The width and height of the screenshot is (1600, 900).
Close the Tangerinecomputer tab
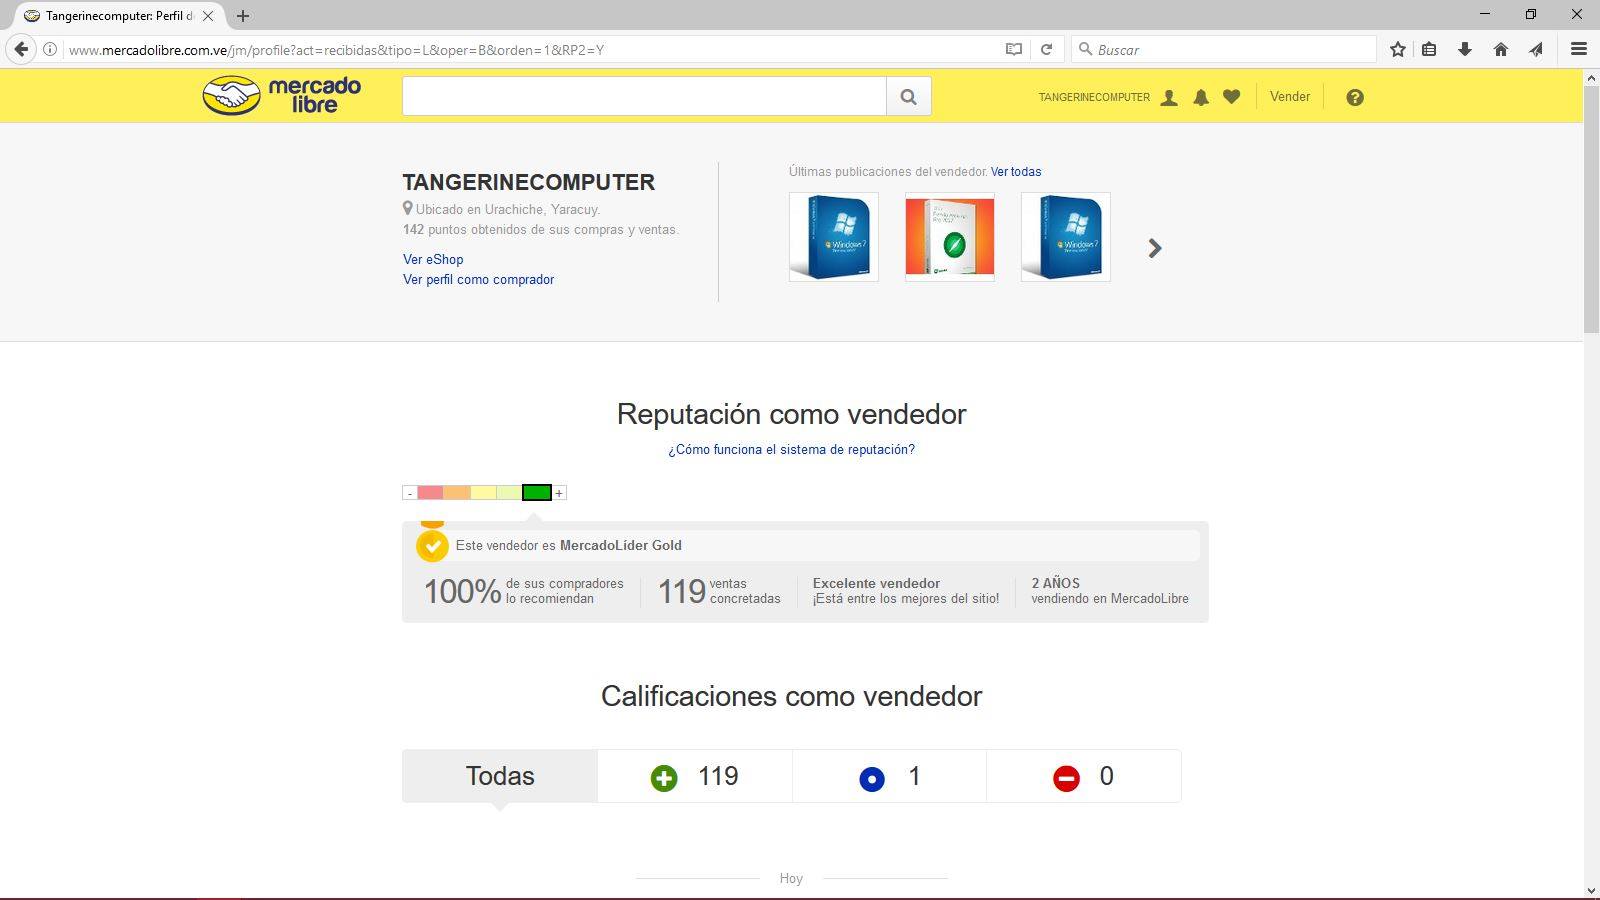coord(208,16)
